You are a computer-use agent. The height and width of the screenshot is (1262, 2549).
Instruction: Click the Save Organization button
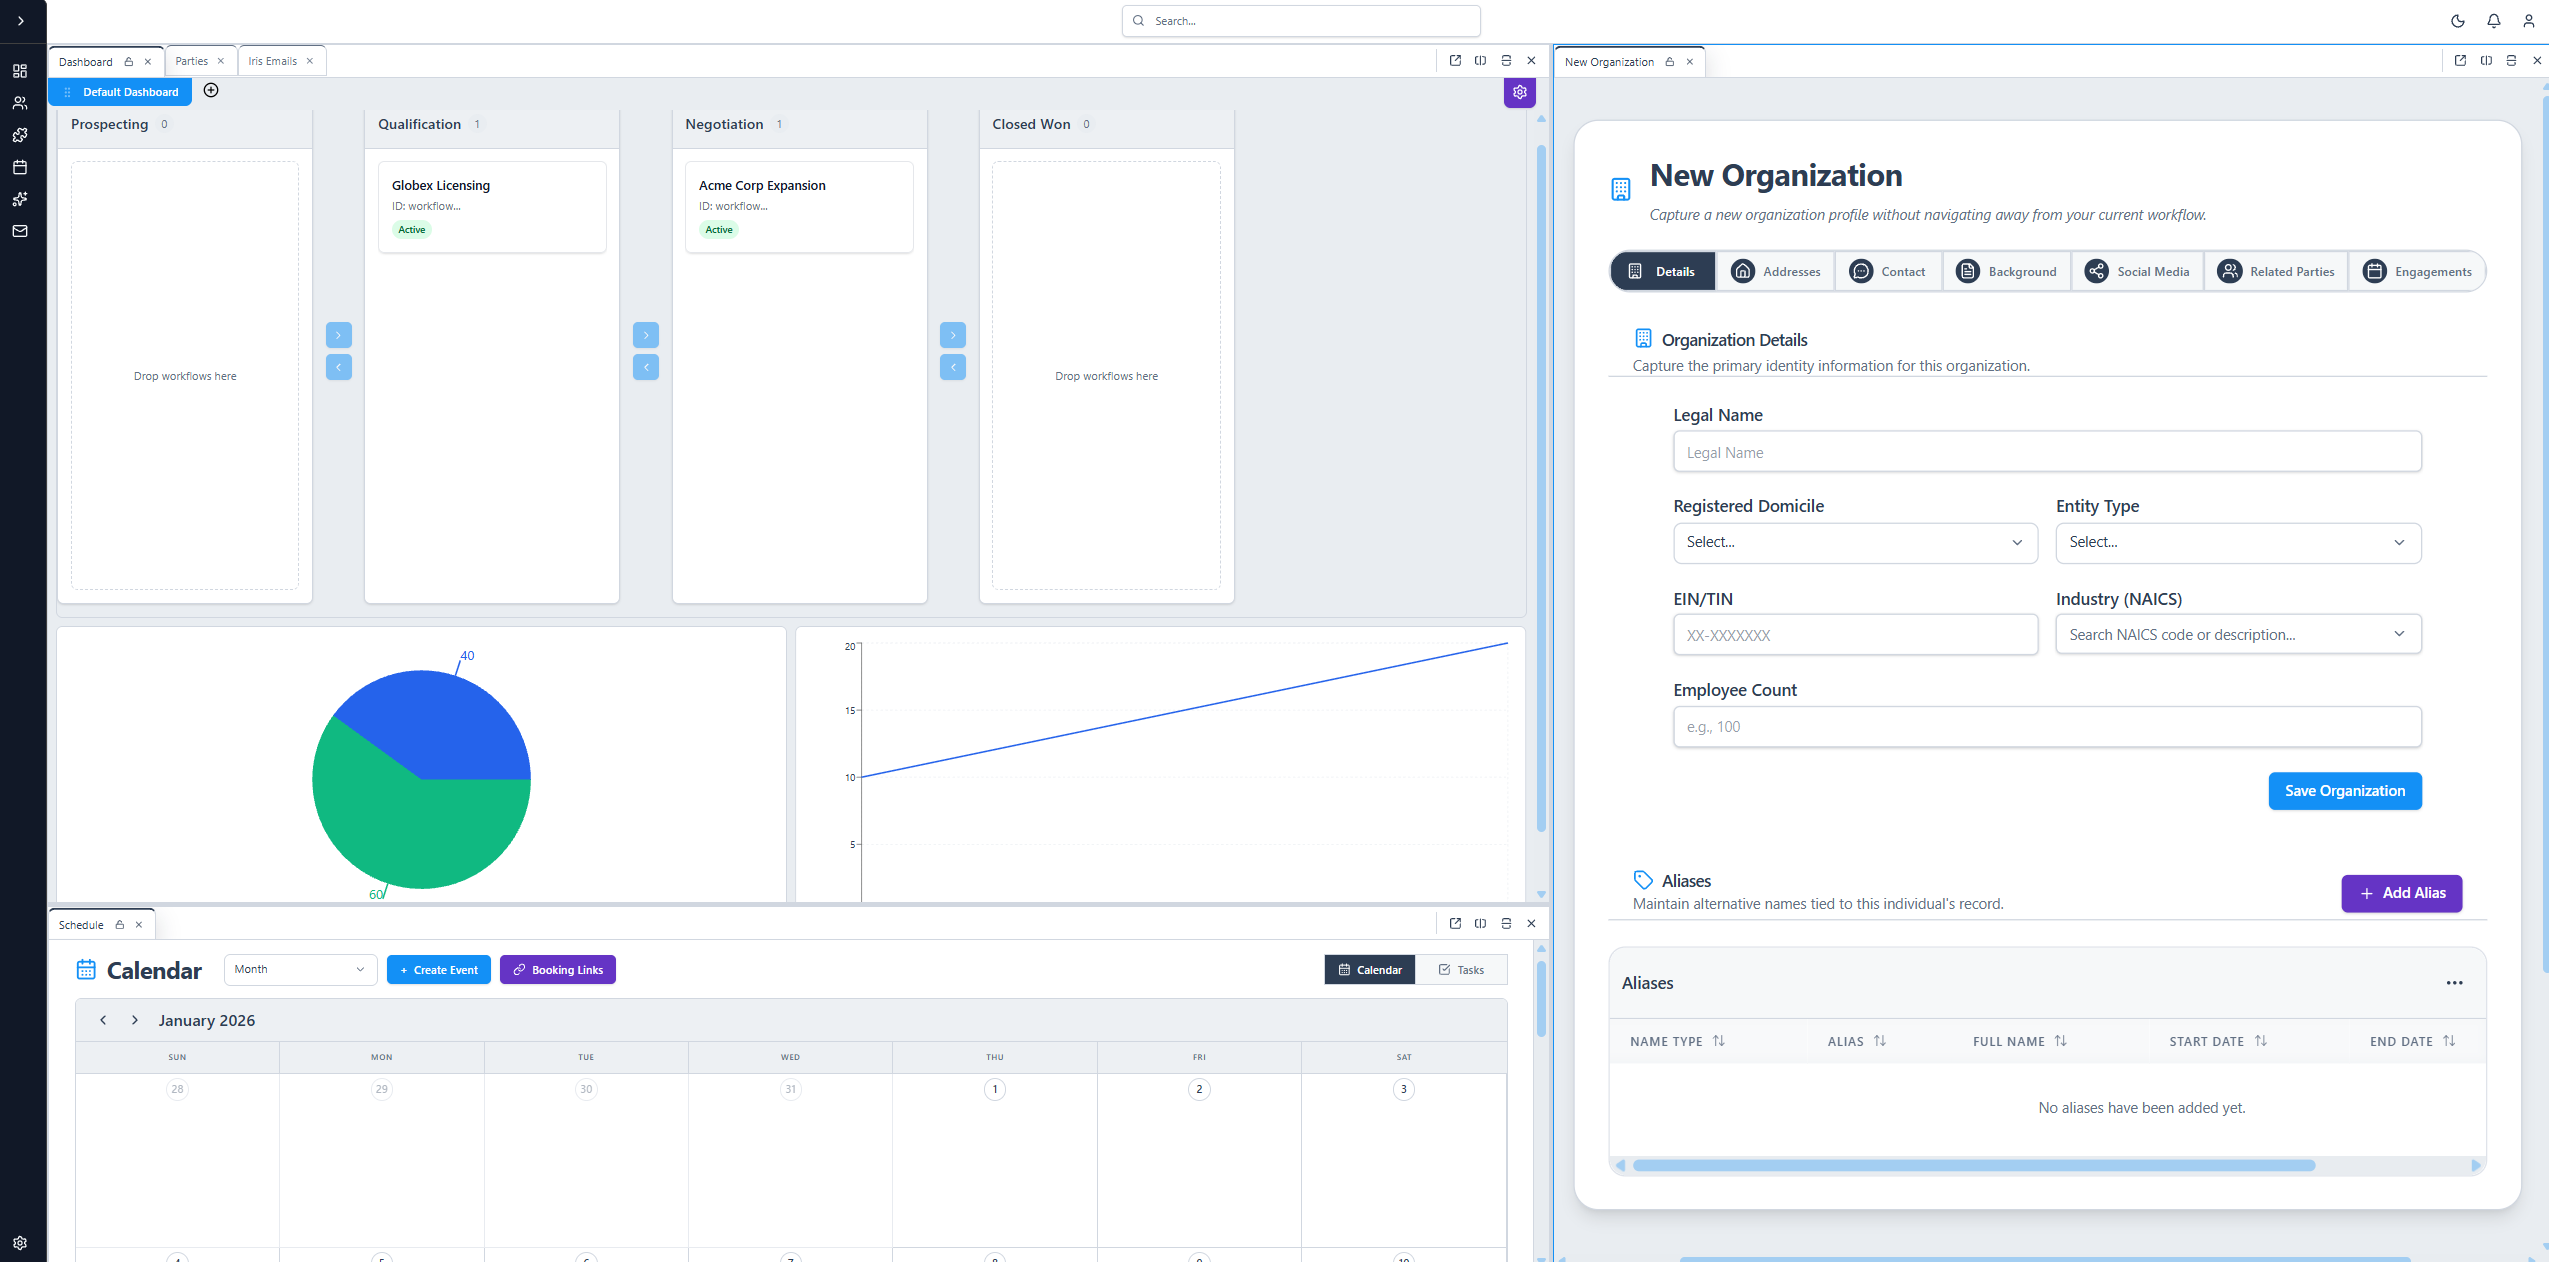point(2344,791)
